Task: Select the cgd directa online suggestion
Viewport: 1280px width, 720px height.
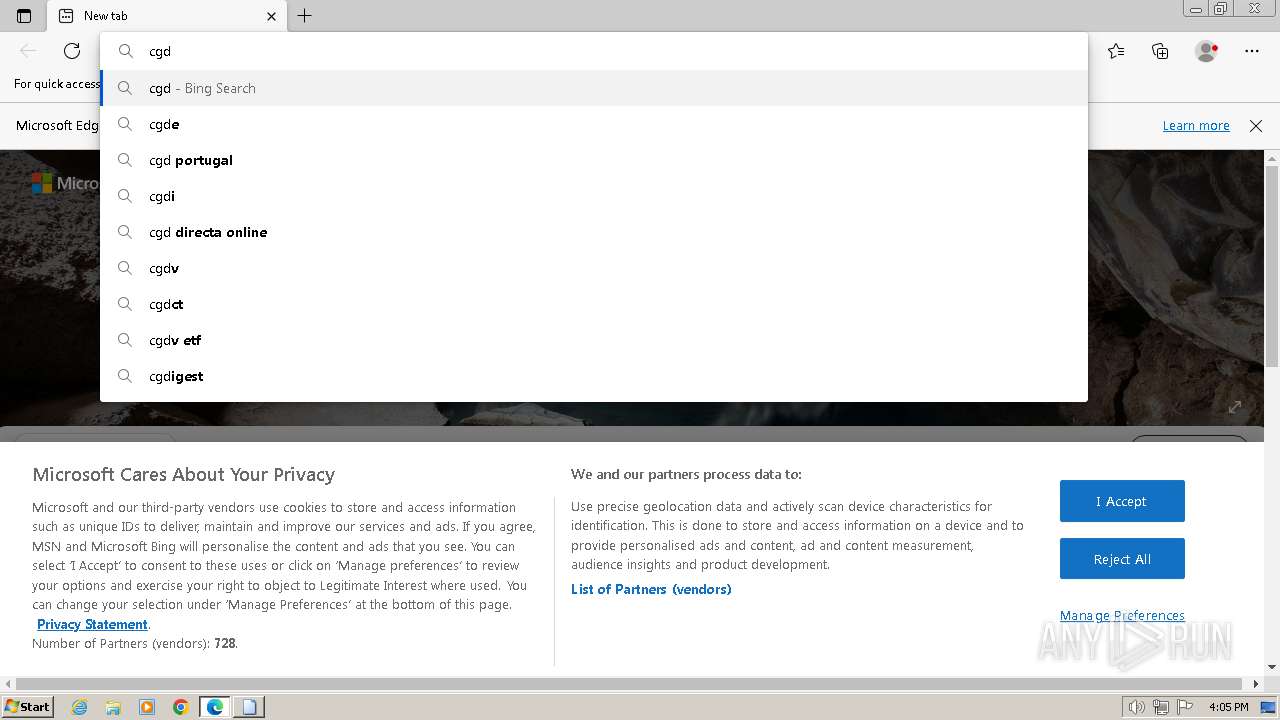Action: (x=594, y=232)
